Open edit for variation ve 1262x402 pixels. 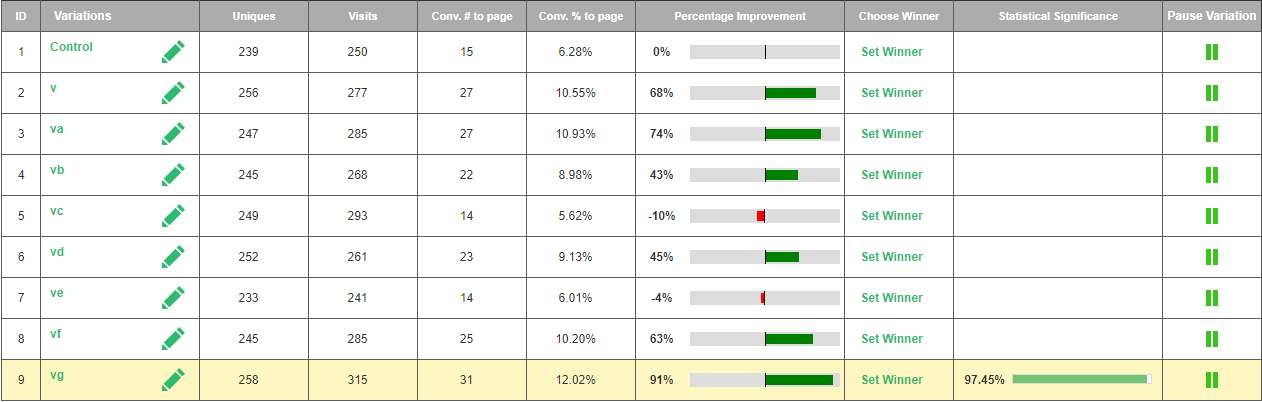[x=173, y=298]
